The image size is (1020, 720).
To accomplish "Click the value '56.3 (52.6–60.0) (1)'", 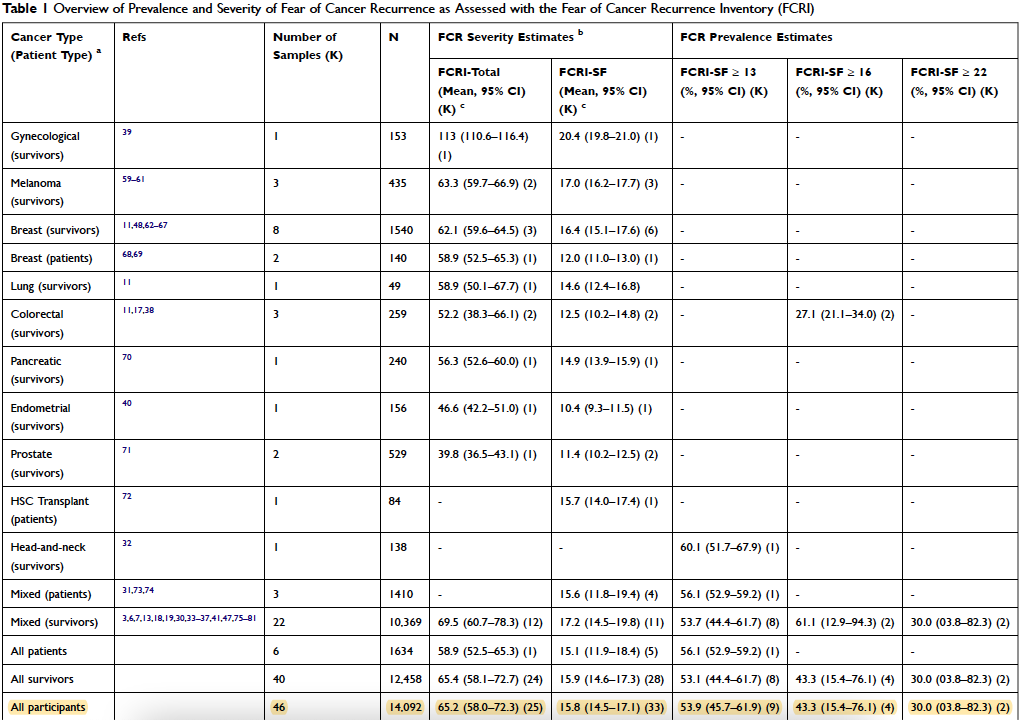I will click(x=487, y=361).
